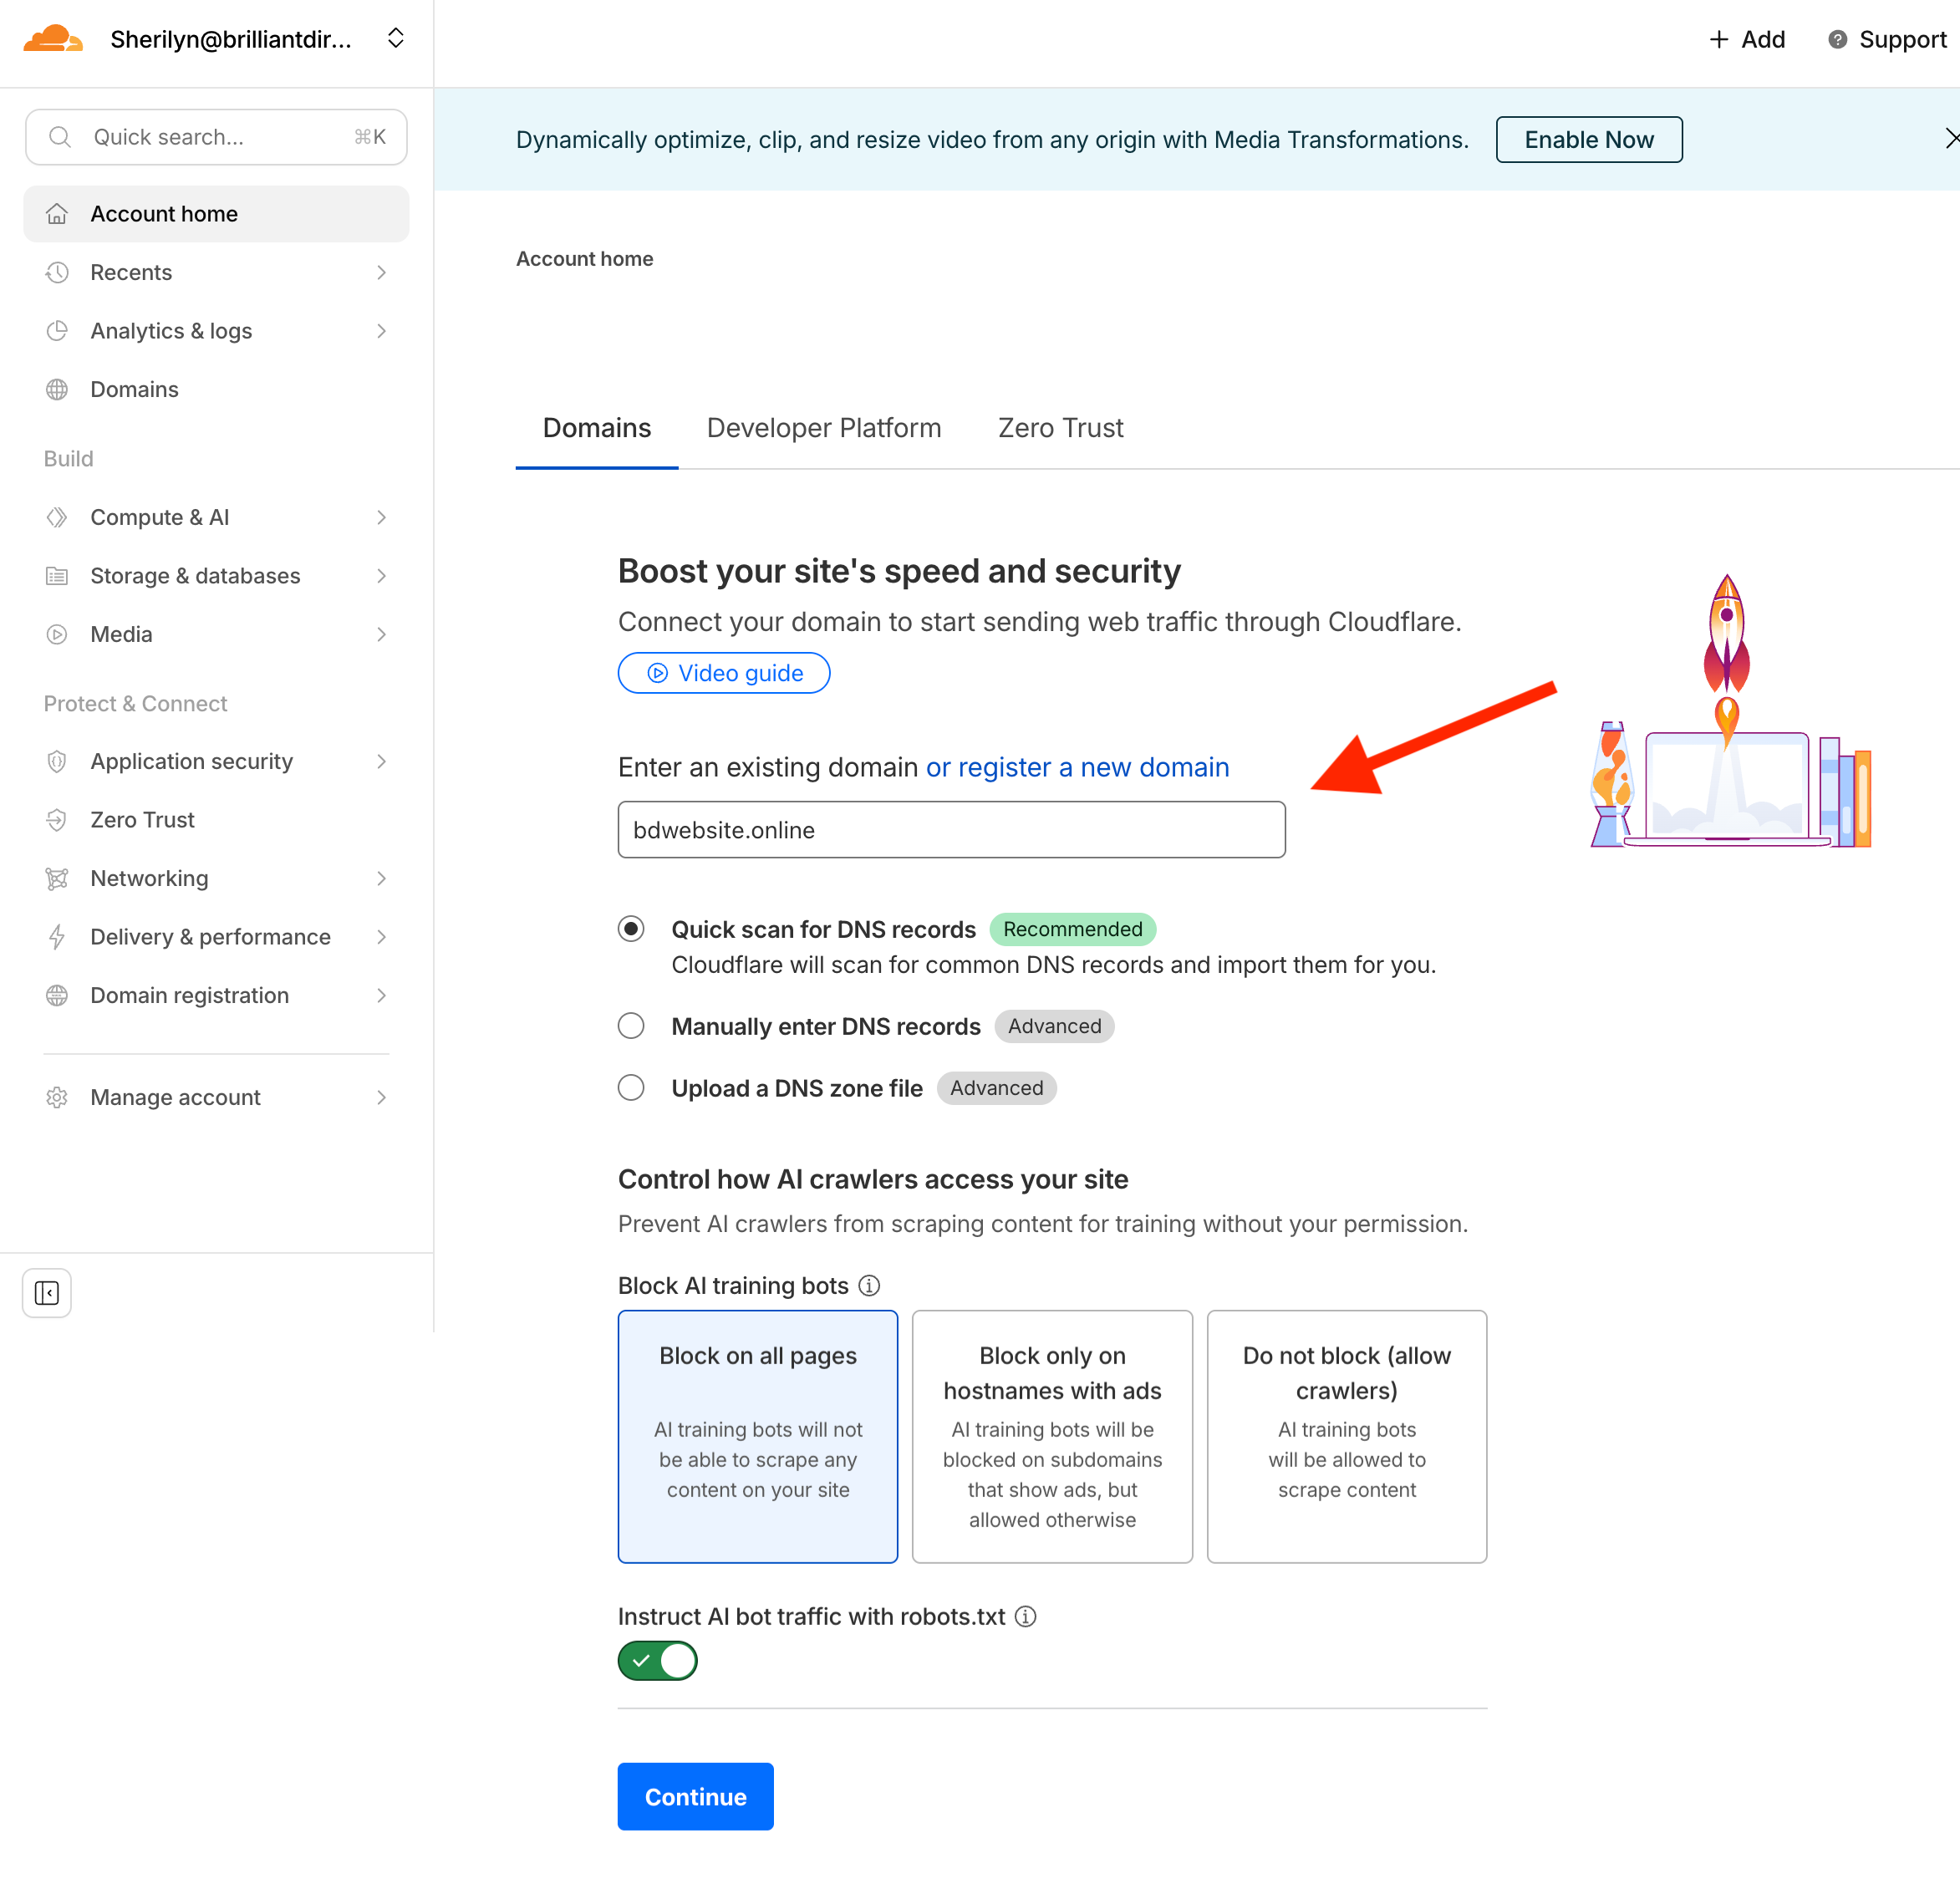Click info icon beside Block AI training bots
Image resolution: width=1960 pixels, height=1884 pixels.
pos(869,1285)
